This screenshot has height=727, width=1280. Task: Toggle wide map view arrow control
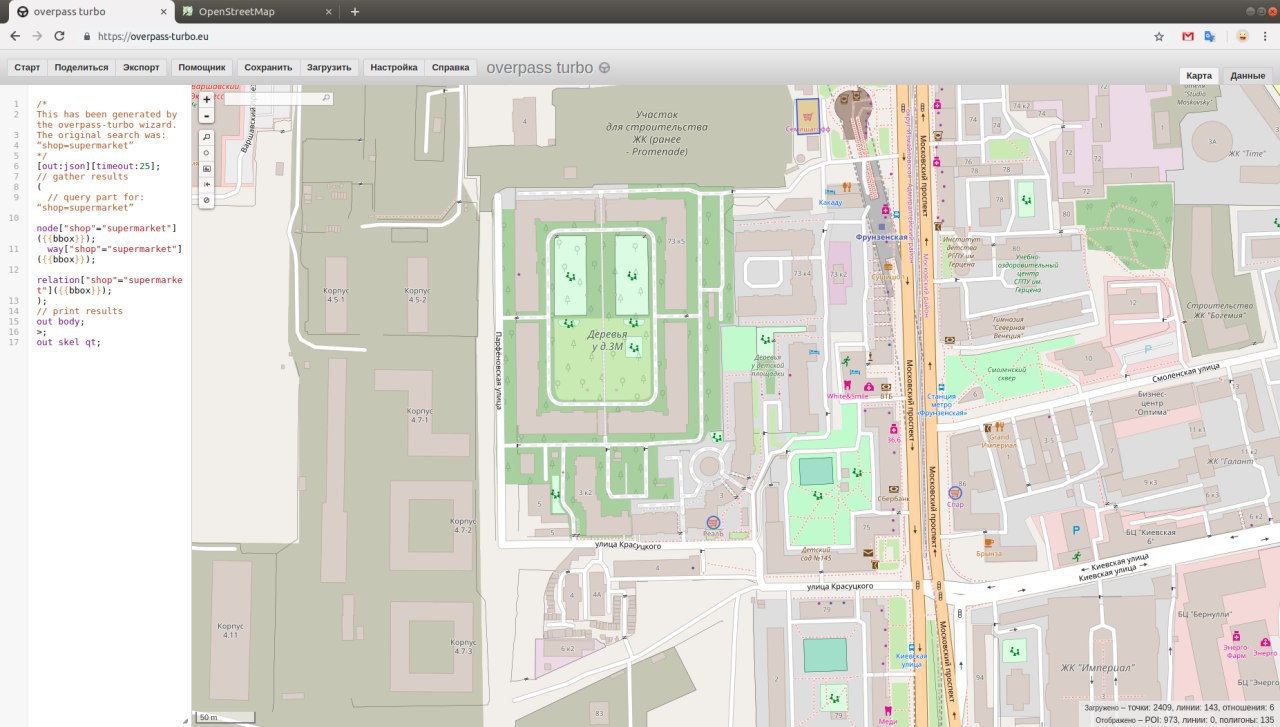[x=207, y=184]
